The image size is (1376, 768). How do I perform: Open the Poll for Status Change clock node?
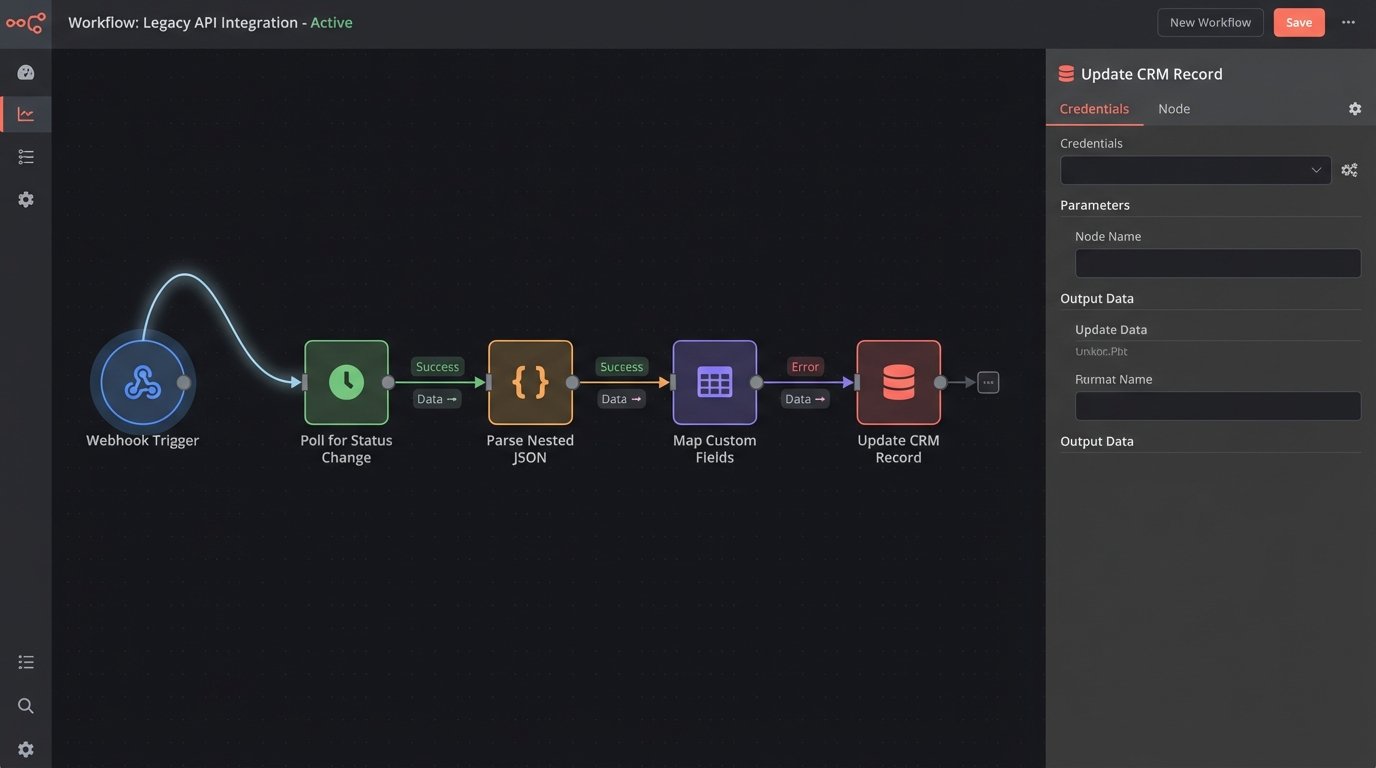coord(345,380)
